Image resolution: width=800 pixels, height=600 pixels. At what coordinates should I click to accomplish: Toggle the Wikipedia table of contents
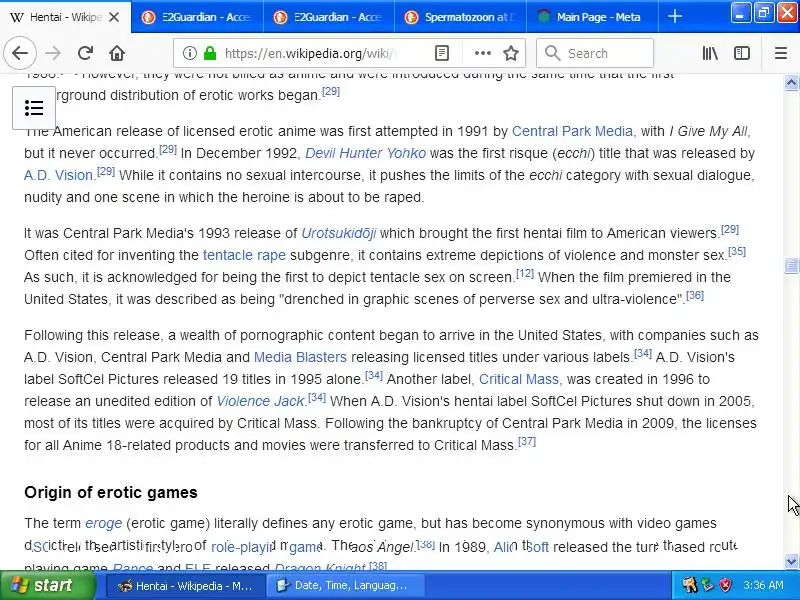[34, 108]
